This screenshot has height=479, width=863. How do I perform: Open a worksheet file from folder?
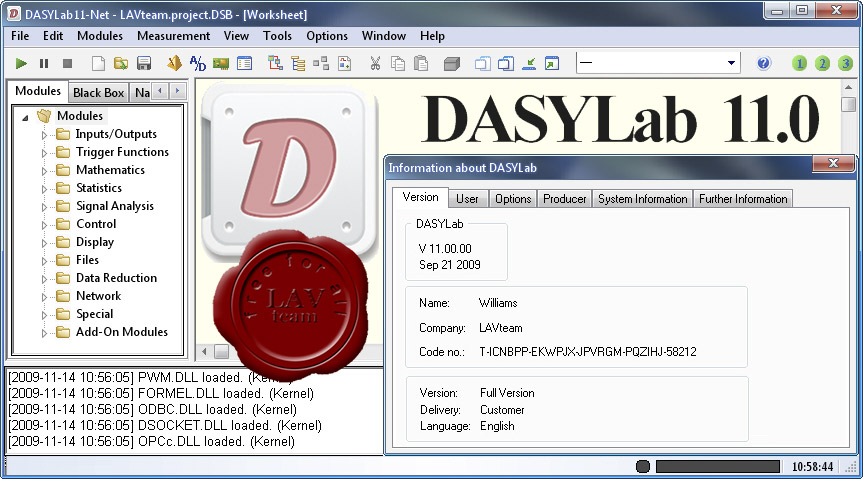coord(121,64)
